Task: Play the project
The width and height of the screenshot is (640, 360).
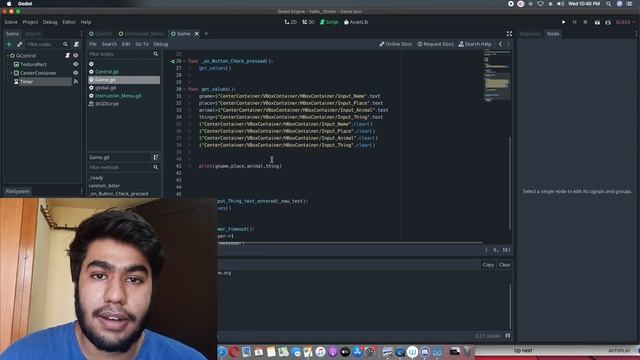Action: pyautogui.click(x=564, y=22)
